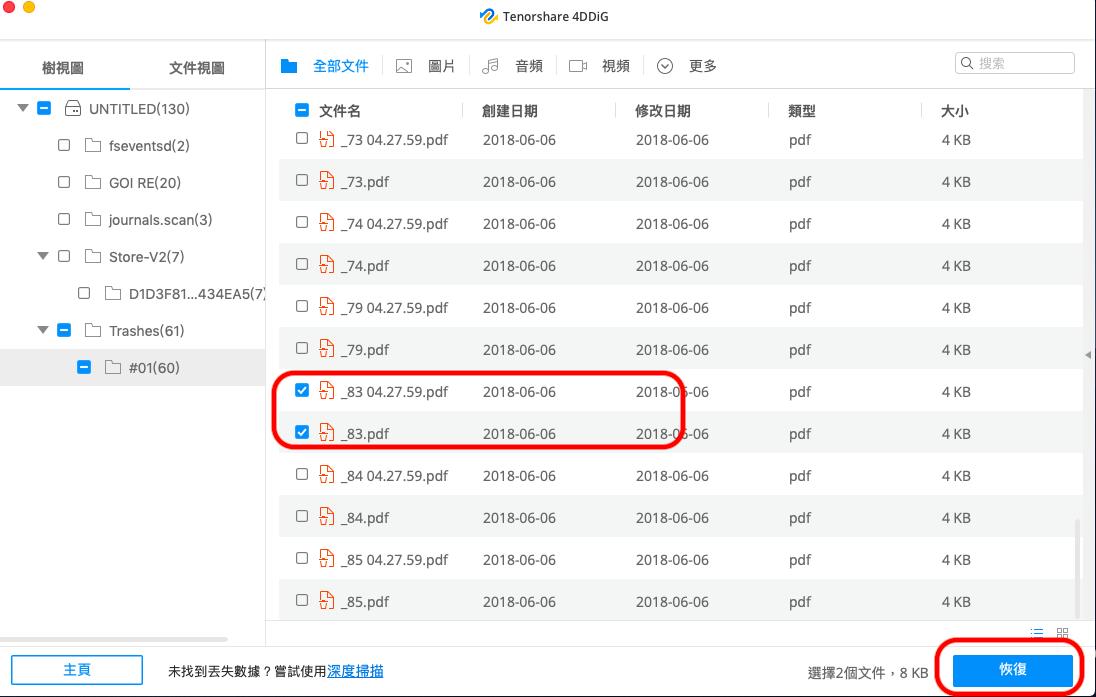The width and height of the screenshot is (1096, 697).
Task: Select the Video (視頻) filter
Action: [x=616, y=66]
